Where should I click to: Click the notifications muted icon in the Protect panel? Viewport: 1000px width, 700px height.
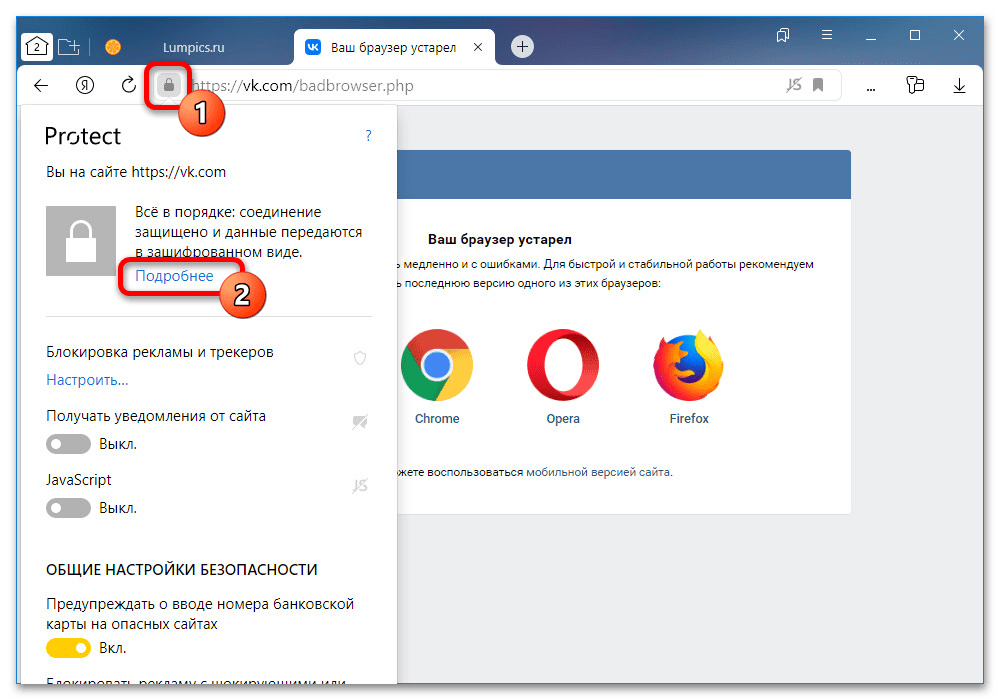coord(360,422)
